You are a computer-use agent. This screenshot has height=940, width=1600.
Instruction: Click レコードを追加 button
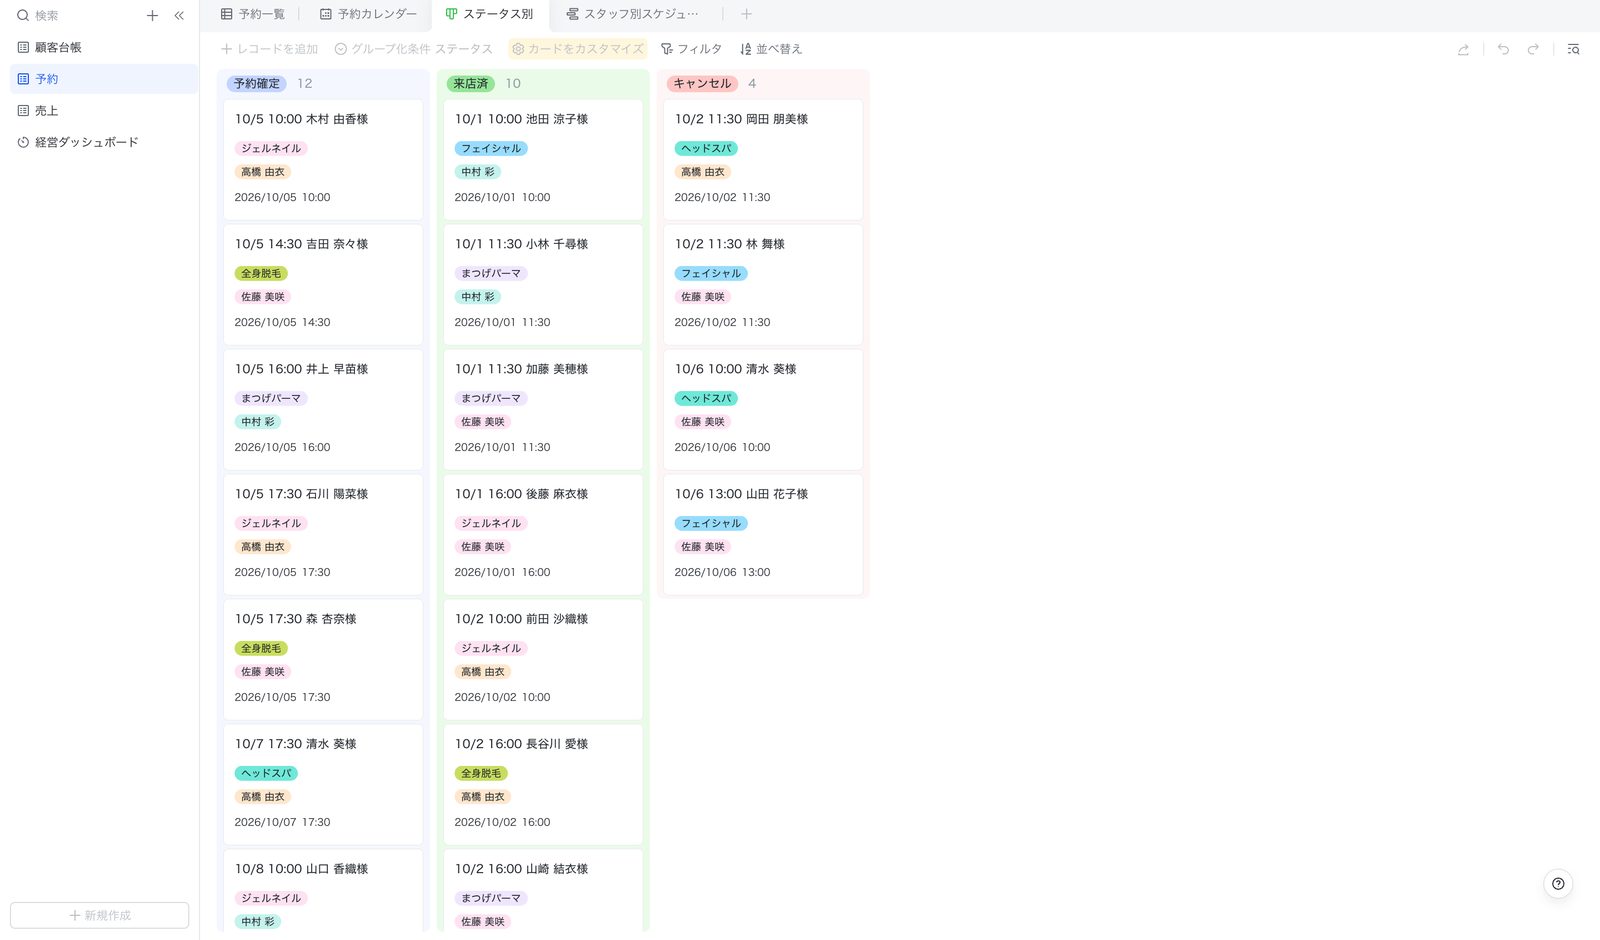tap(269, 49)
